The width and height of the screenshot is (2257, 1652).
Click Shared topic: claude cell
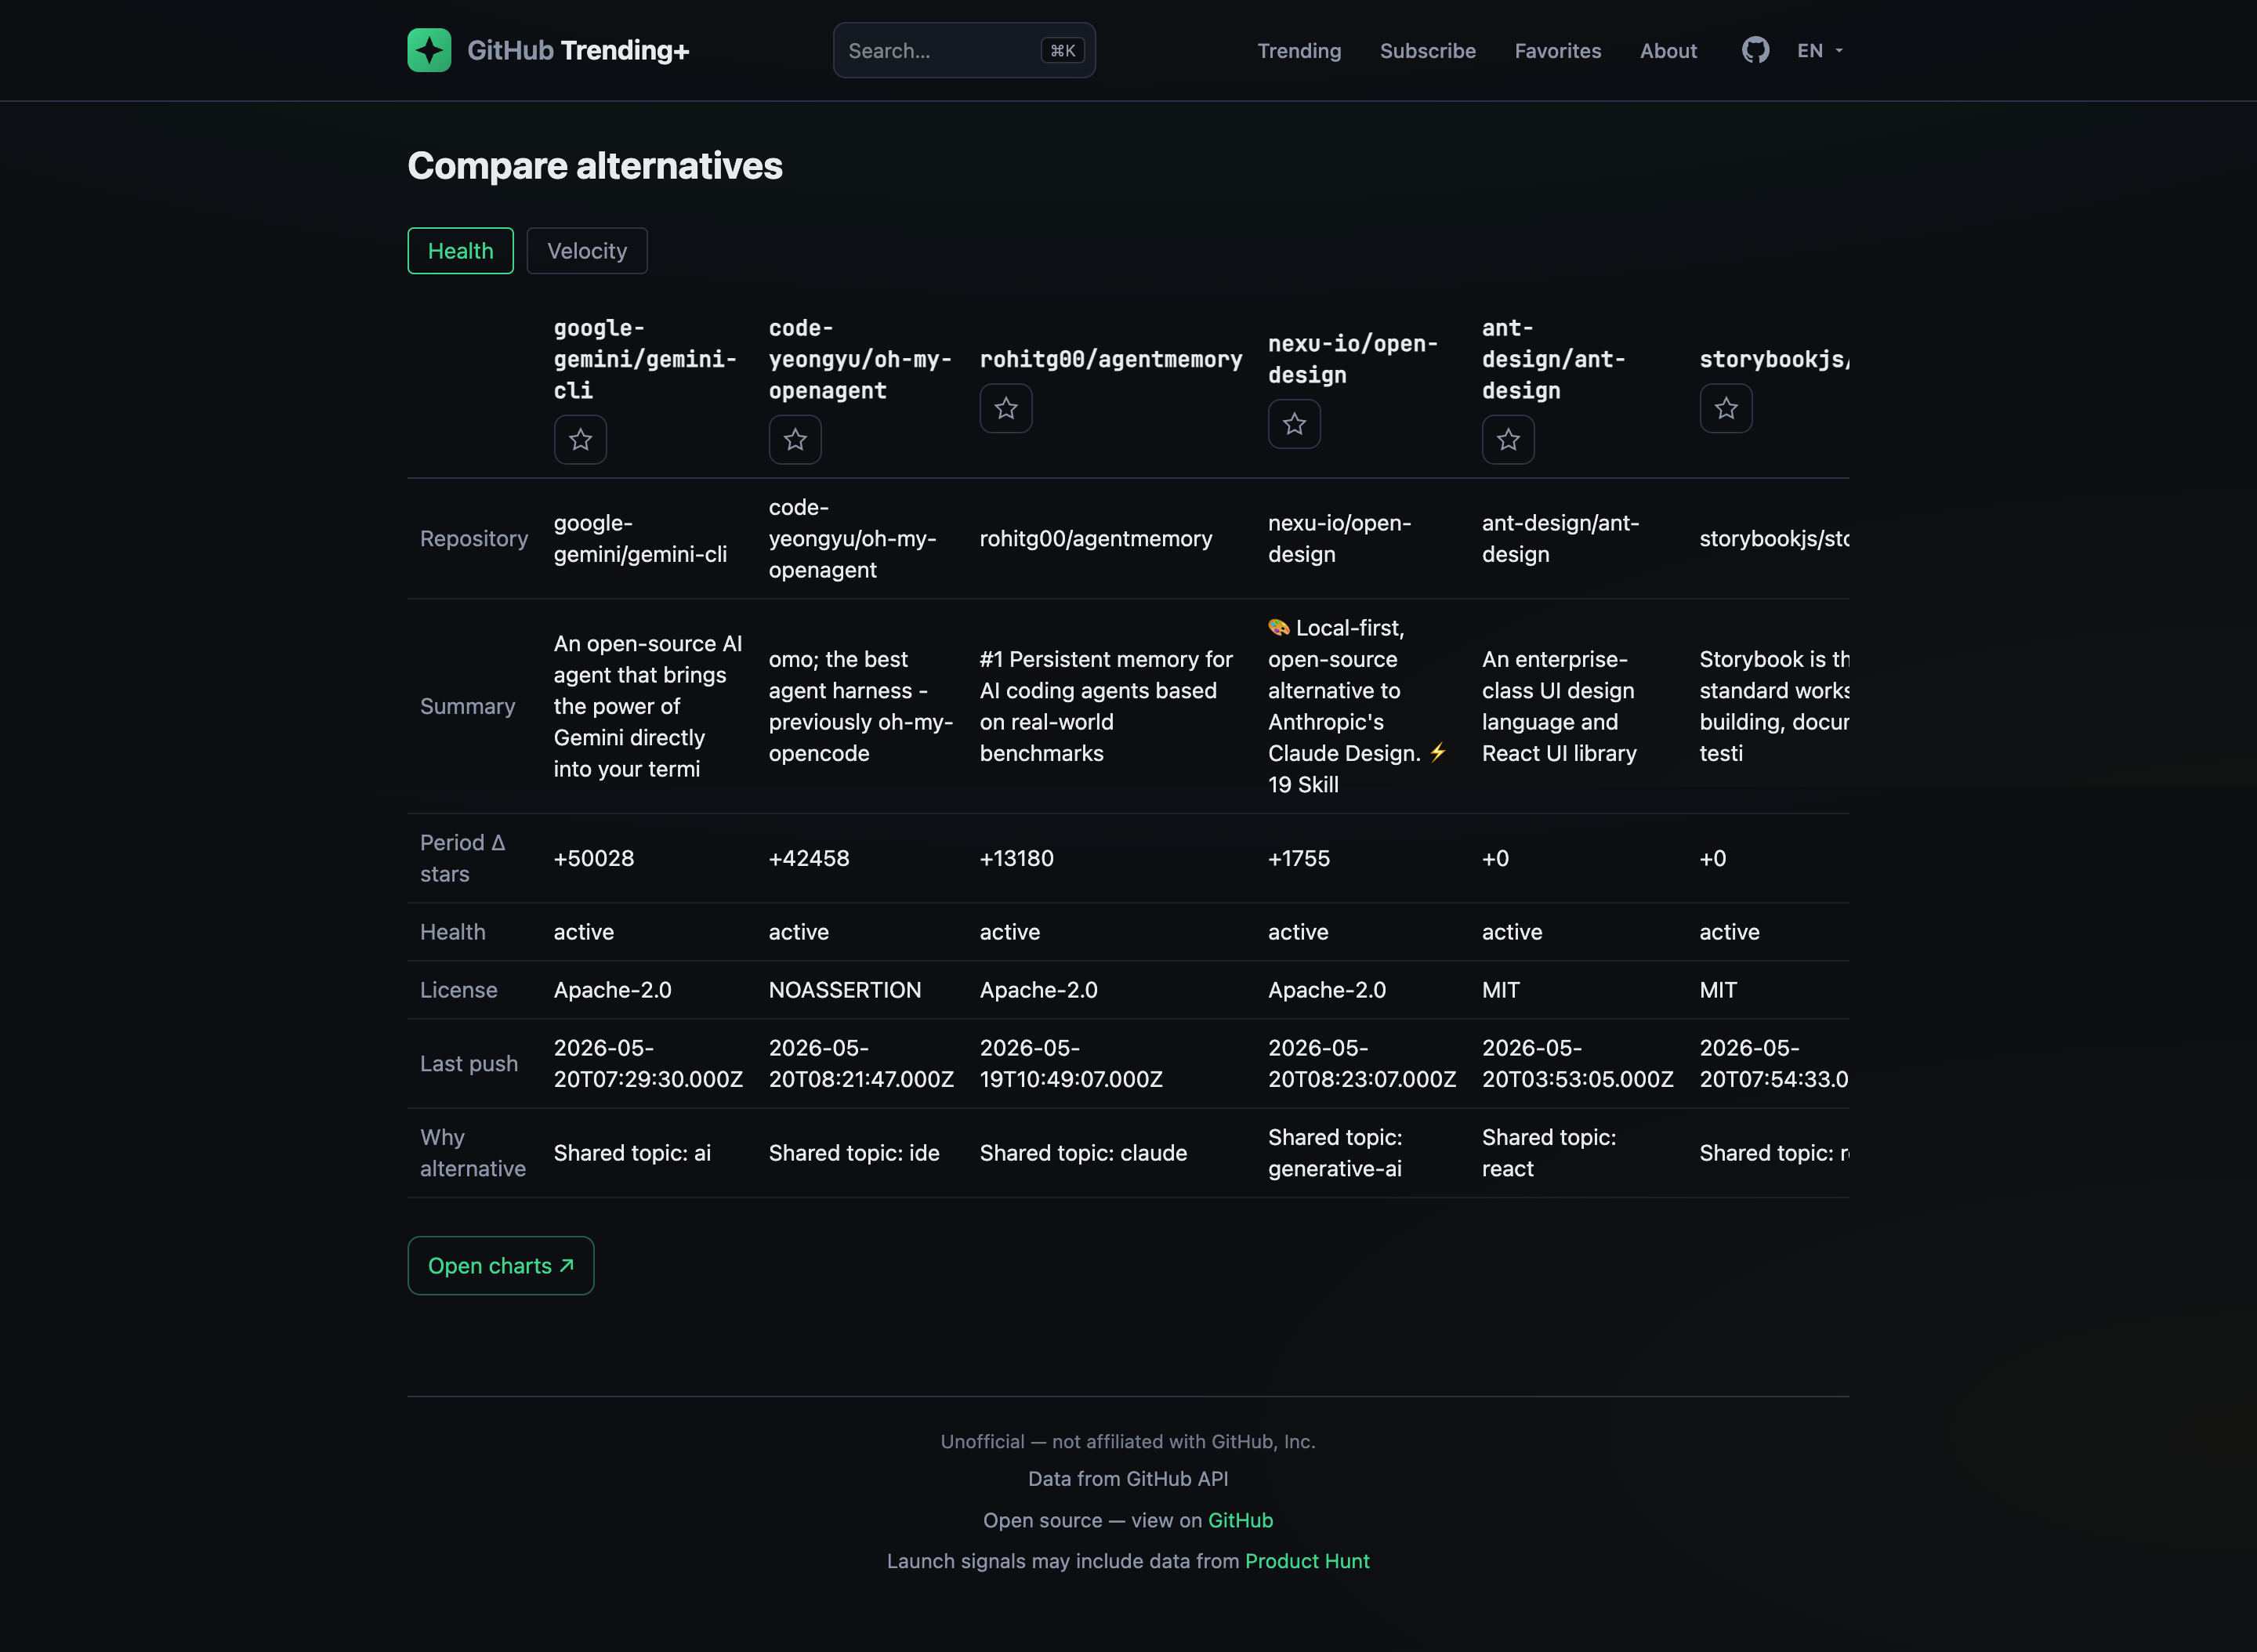(1083, 1153)
